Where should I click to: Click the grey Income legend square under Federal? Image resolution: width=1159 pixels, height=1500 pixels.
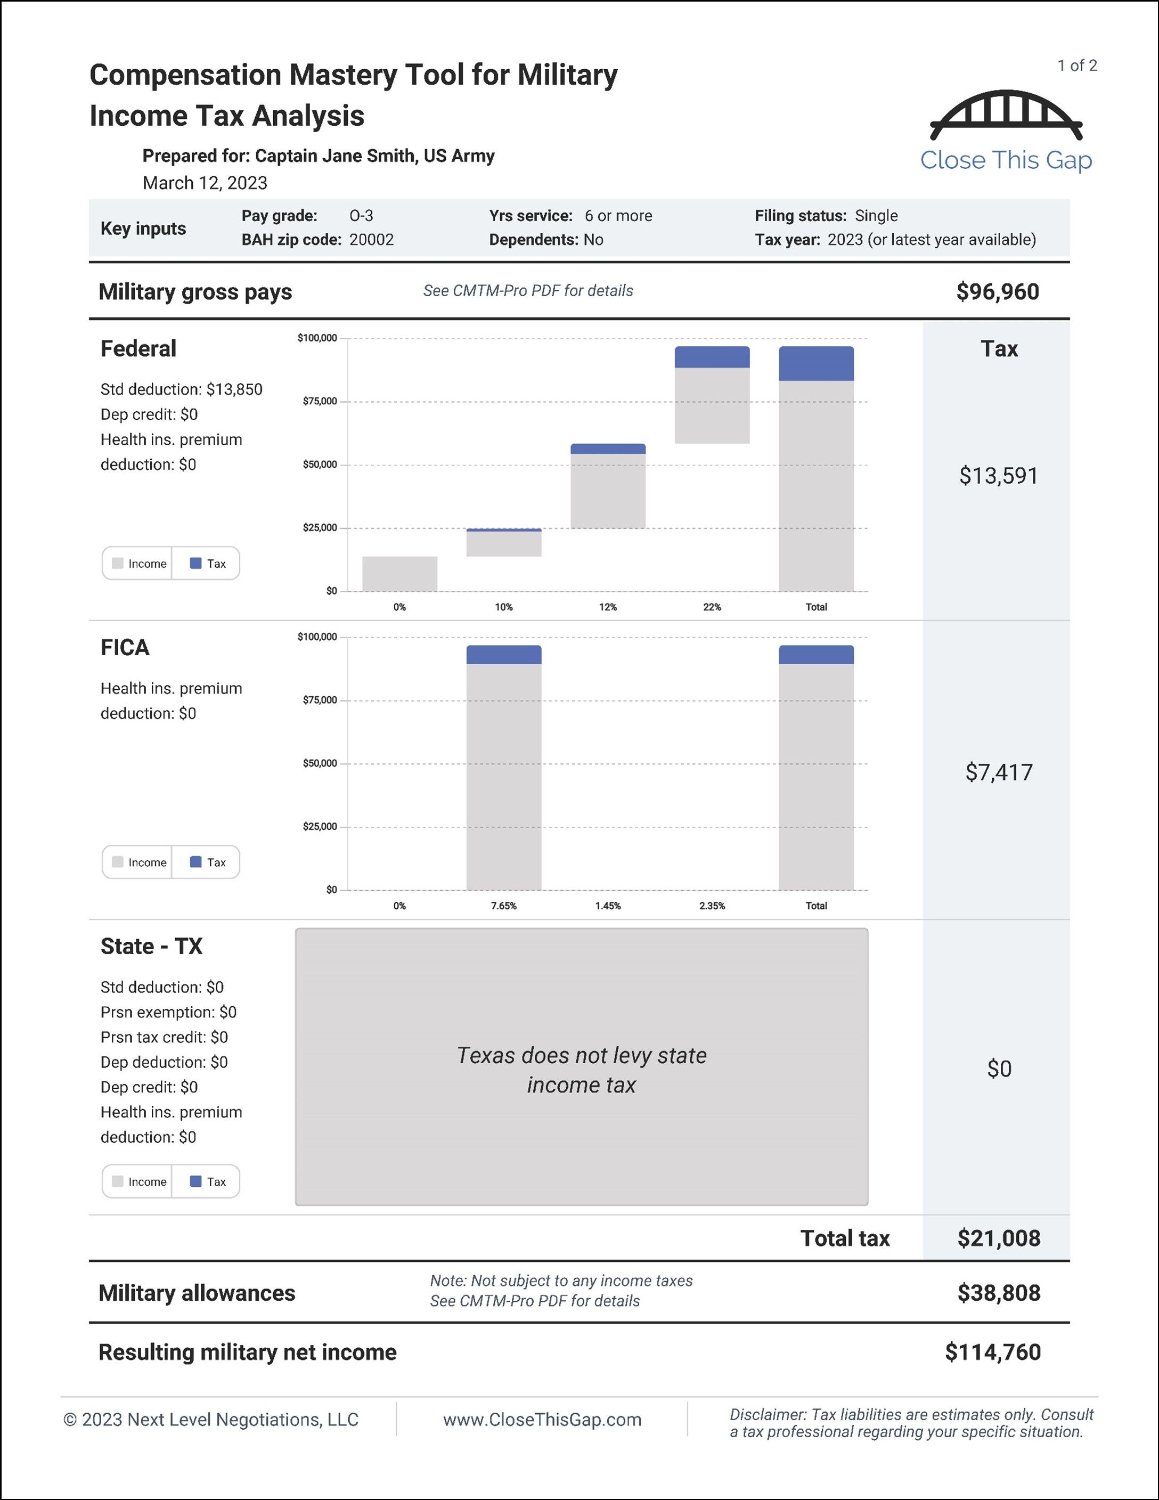pyautogui.click(x=118, y=563)
